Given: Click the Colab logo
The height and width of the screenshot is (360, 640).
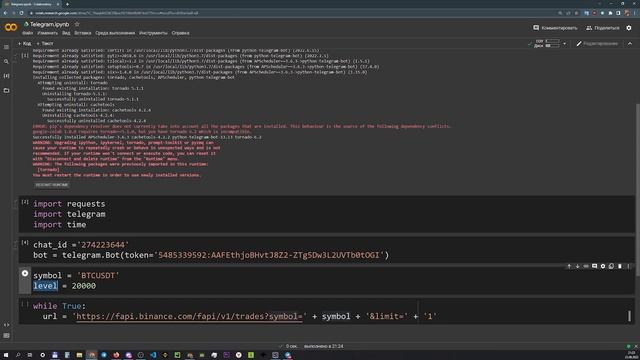Looking at the screenshot, I should click(x=11, y=27).
